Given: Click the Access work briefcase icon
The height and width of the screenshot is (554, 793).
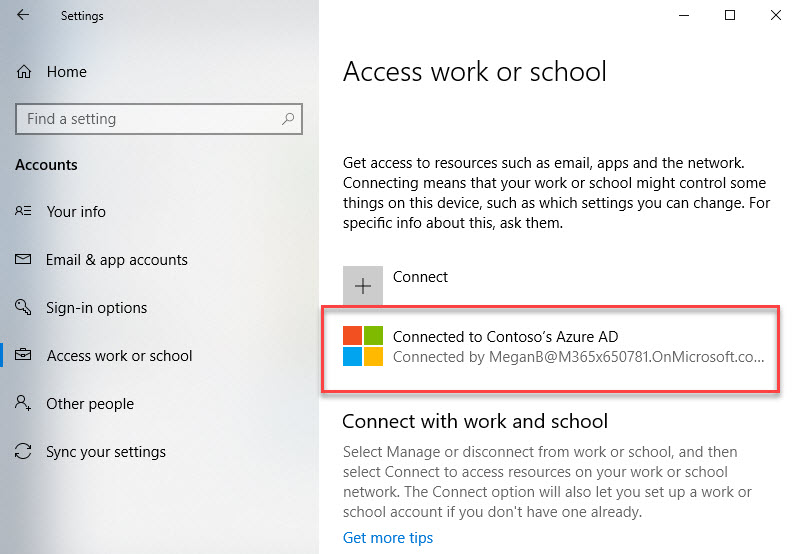Looking at the screenshot, I should [x=23, y=355].
